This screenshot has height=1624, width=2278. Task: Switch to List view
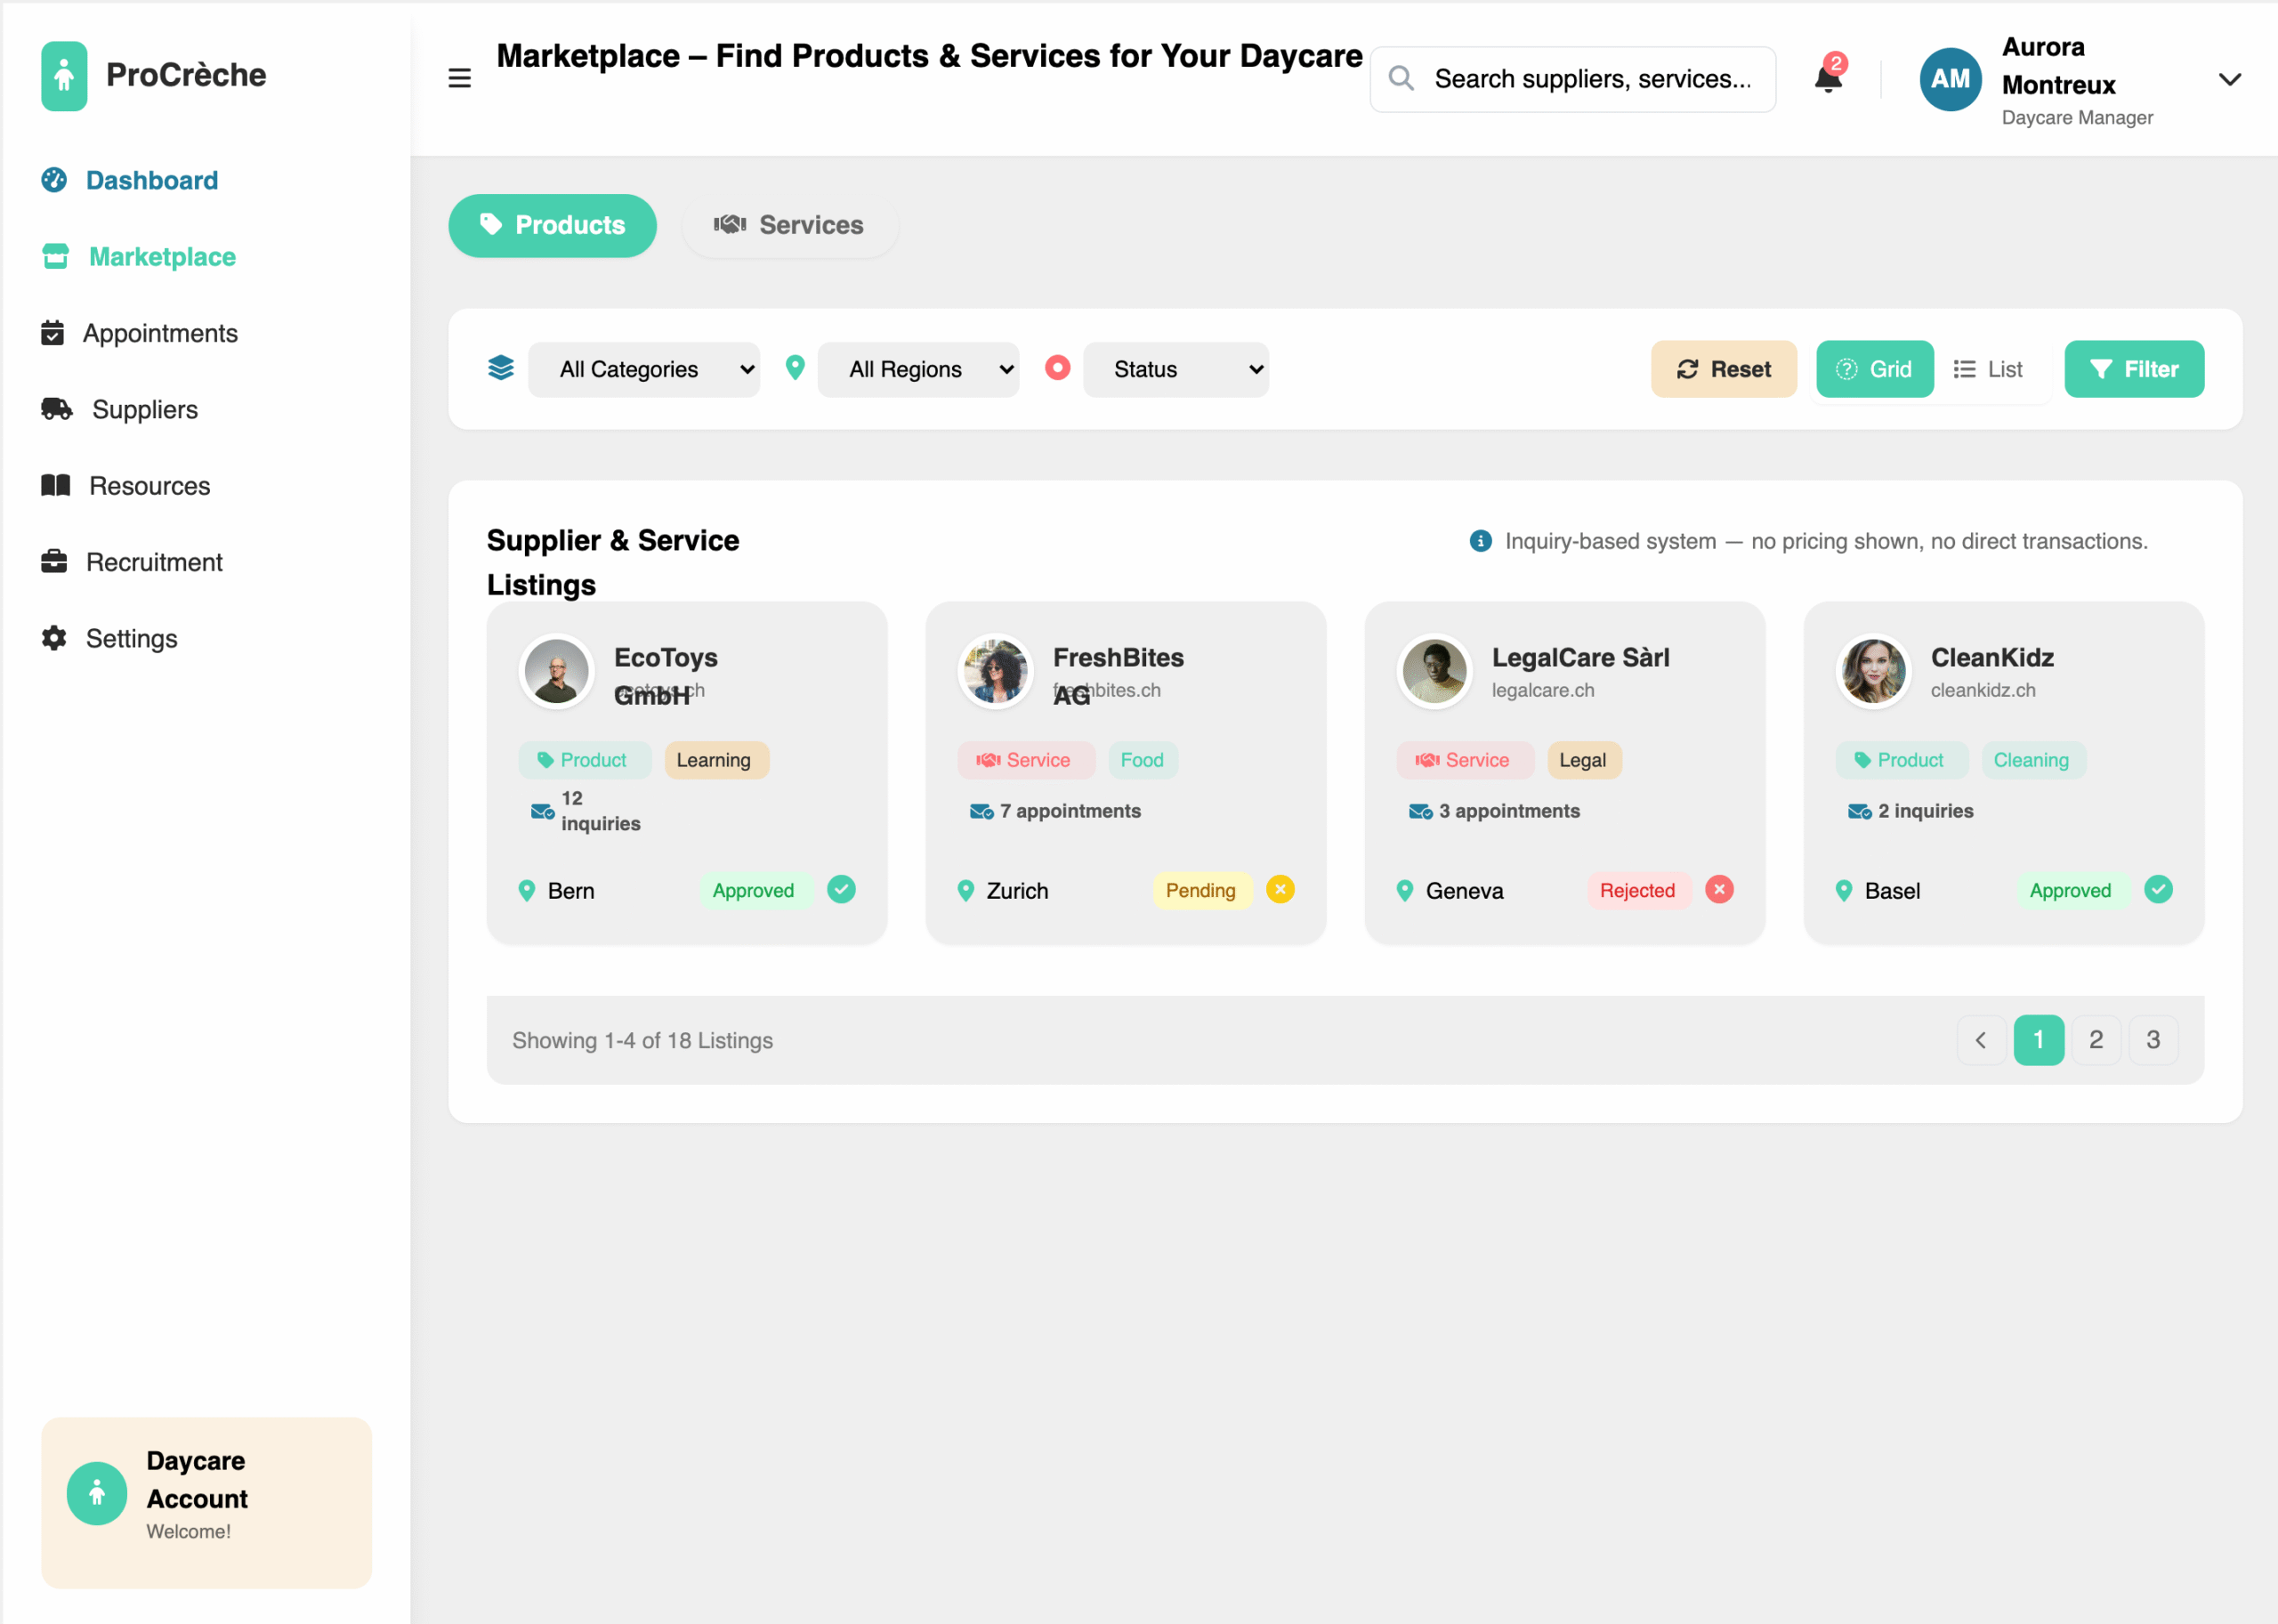click(1988, 369)
